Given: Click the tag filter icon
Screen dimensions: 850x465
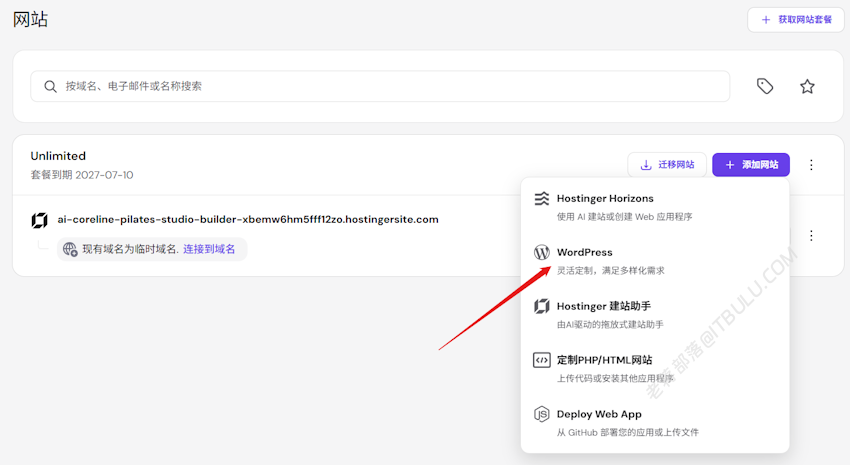Looking at the screenshot, I should point(765,86).
